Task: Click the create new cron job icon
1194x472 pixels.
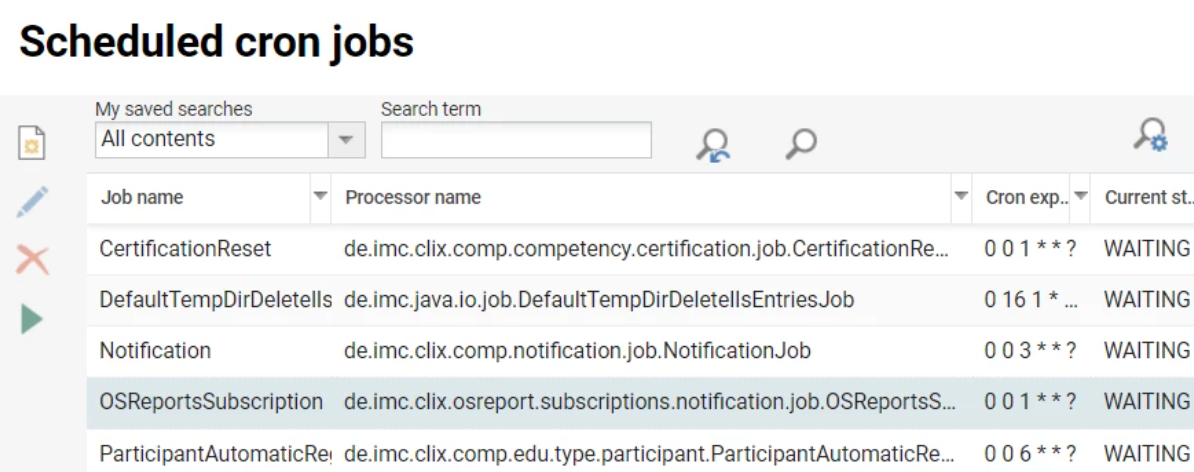Action: coord(33,144)
